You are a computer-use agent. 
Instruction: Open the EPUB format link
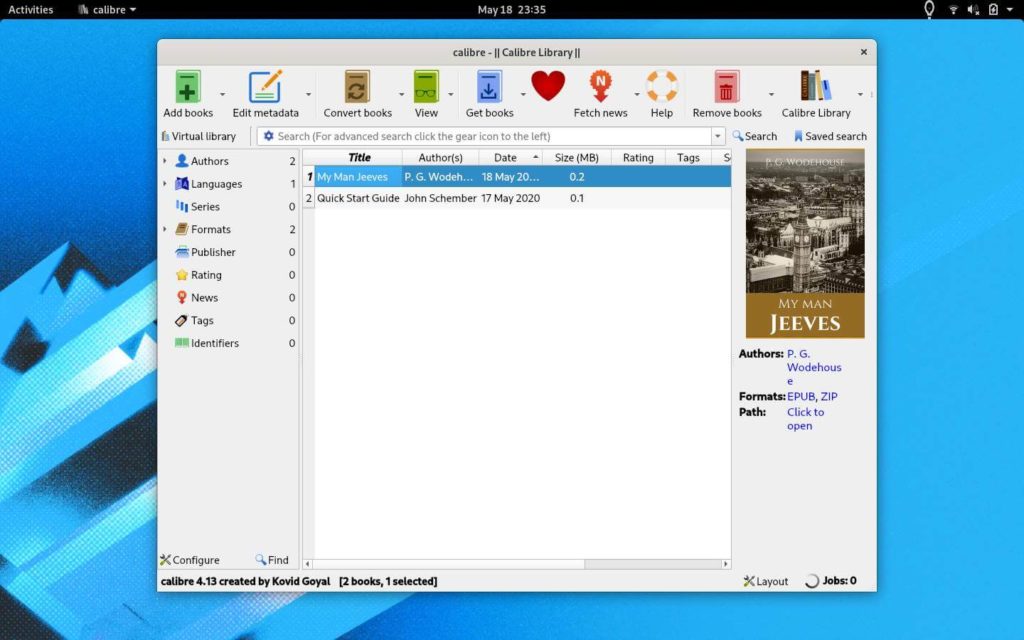[800, 396]
